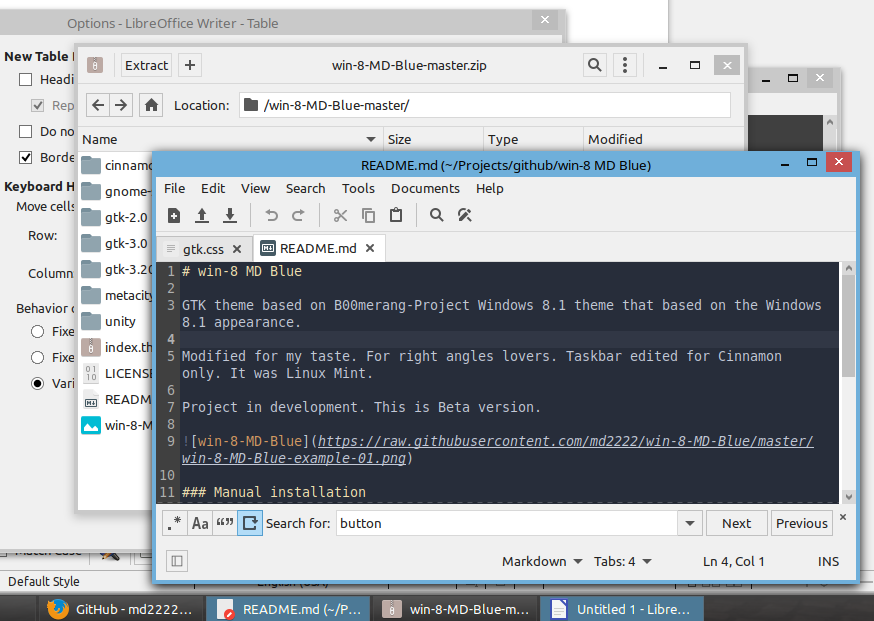Open find with the magnifier toolbar icon

point(436,215)
